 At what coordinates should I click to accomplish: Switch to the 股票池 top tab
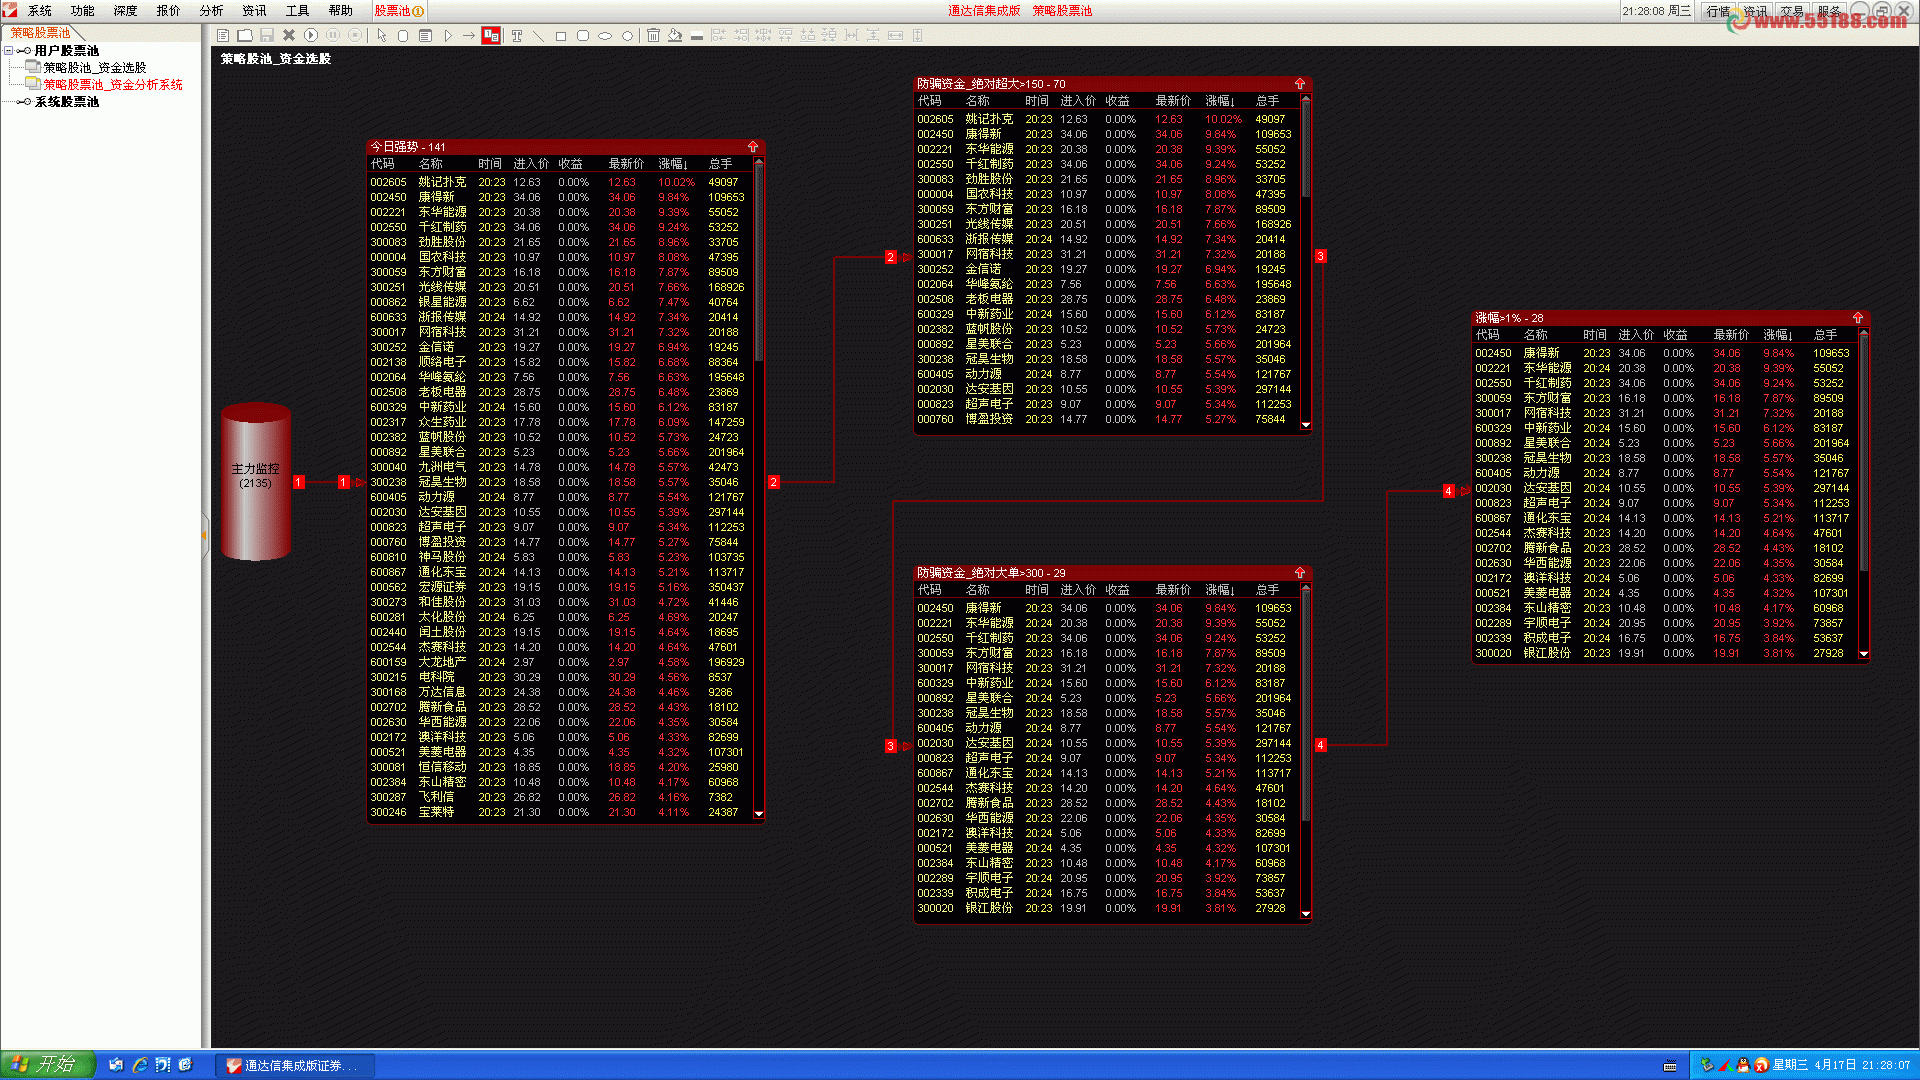398,11
